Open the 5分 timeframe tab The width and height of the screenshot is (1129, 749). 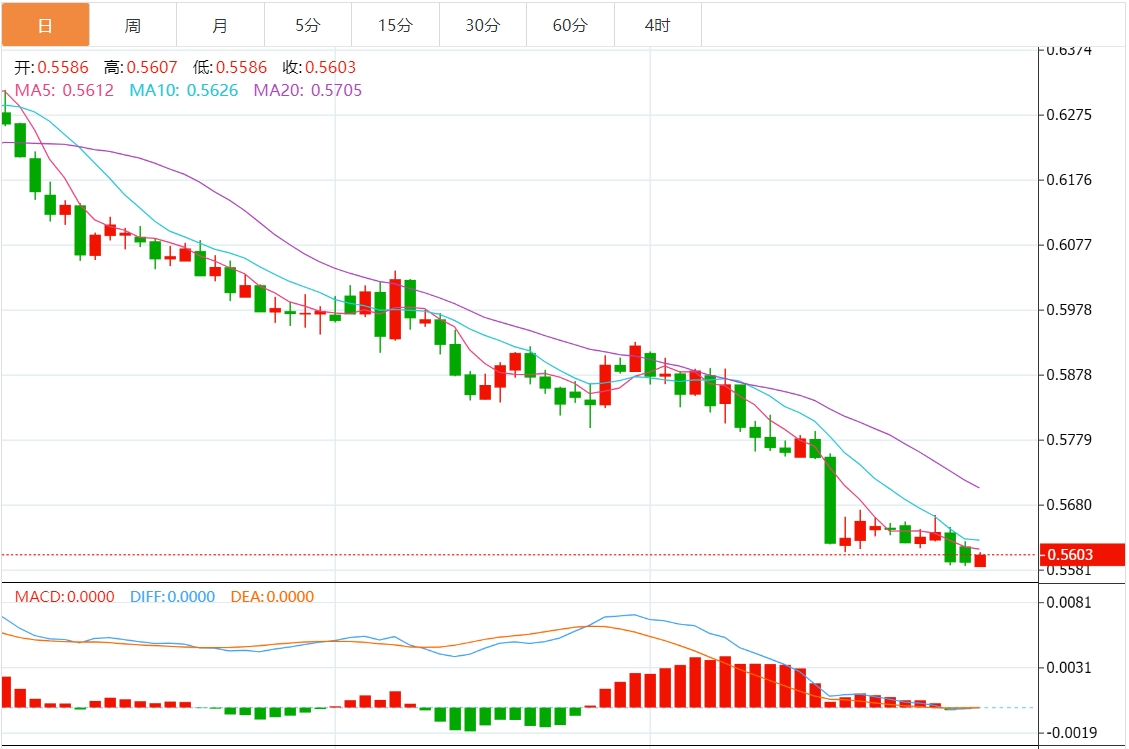[x=307, y=25]
